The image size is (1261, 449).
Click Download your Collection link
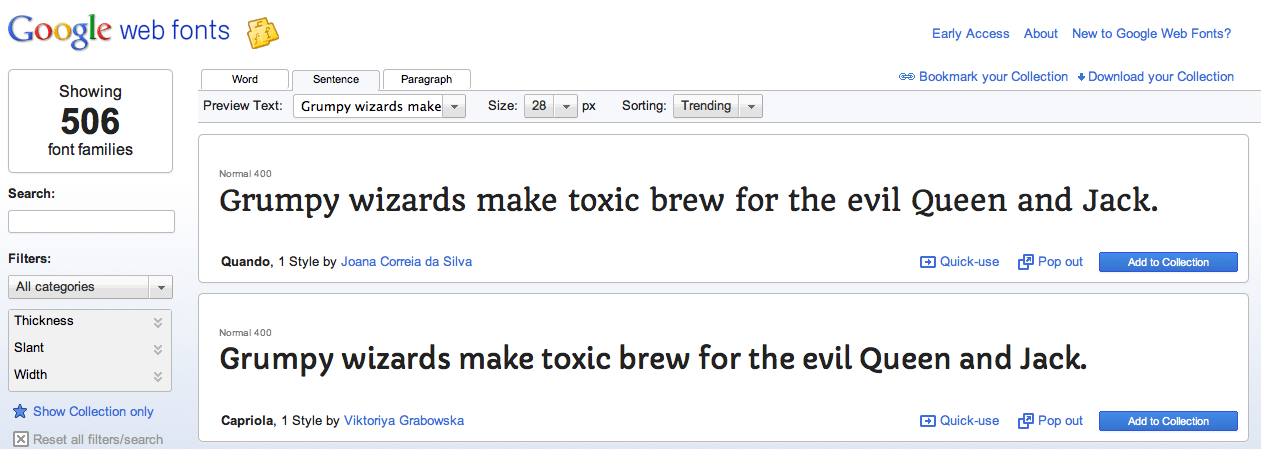click(1161, 77)
